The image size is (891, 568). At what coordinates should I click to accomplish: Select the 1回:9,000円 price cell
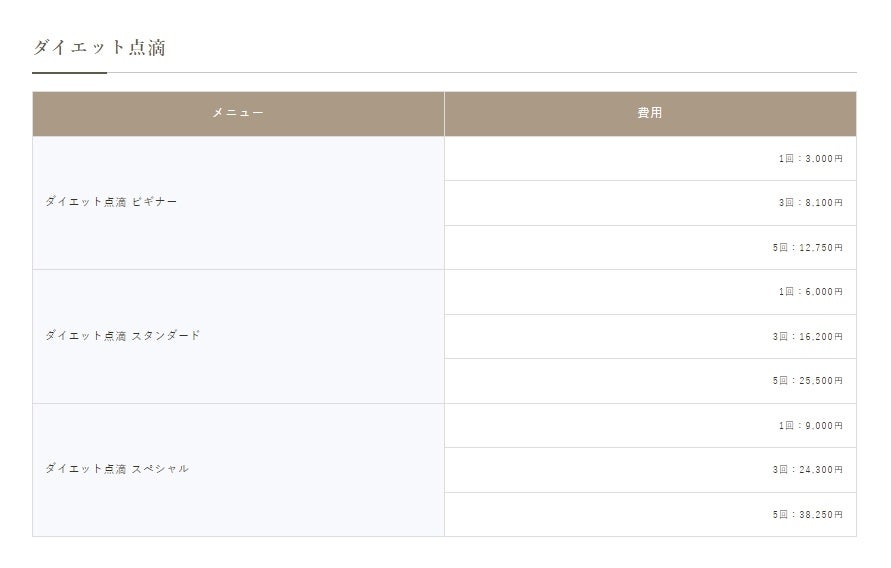[x=650, y=425]
